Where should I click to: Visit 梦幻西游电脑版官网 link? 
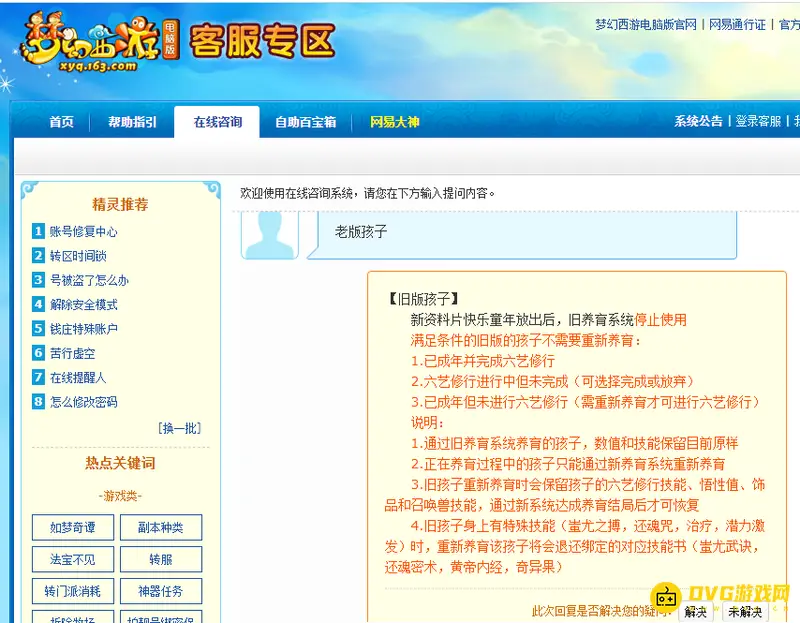coord(646,24)
